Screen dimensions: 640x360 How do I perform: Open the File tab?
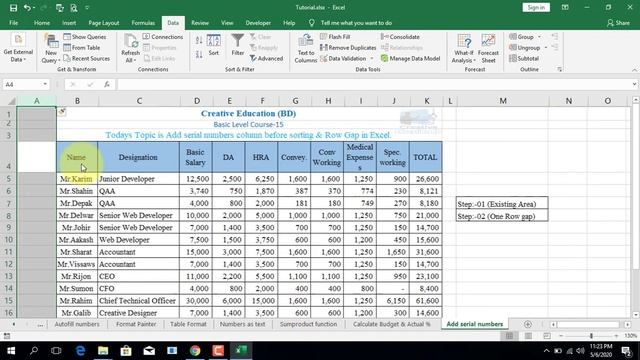point(13,23)
